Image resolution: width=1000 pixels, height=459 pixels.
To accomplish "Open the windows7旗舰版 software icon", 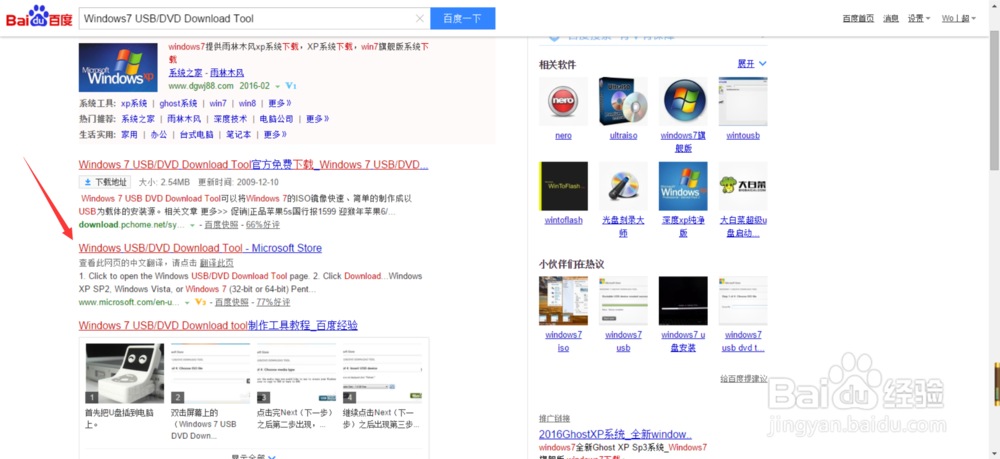I will point(683,101).
